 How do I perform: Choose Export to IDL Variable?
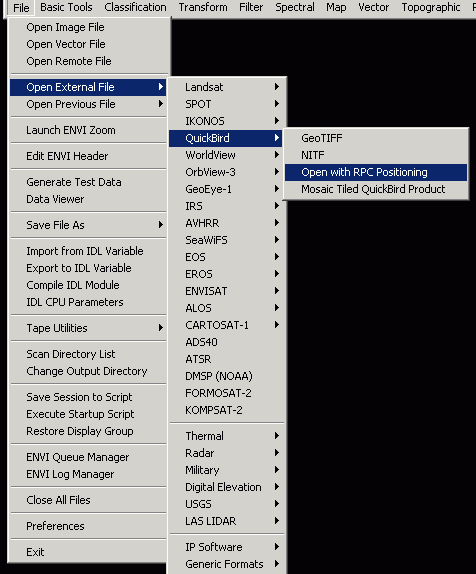[88, 268]
